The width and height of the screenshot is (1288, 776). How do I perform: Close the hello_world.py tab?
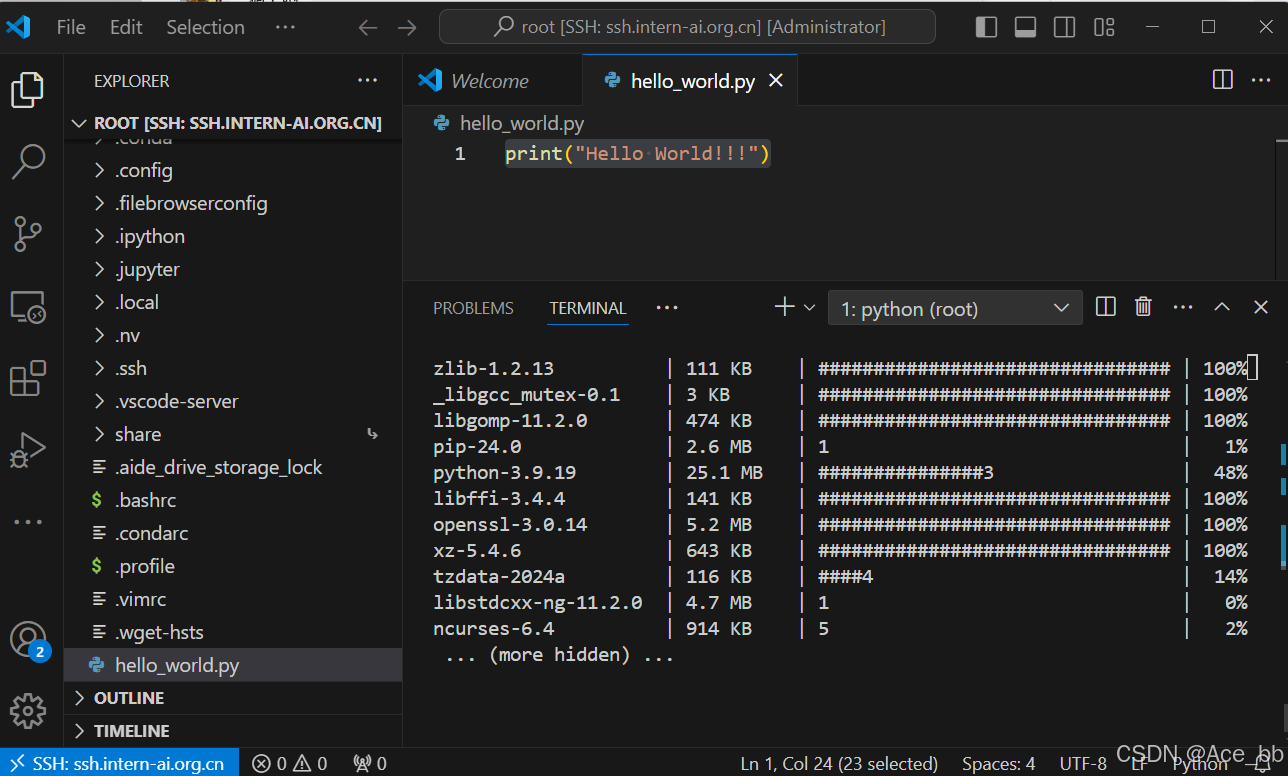click(x=776, y=81)
